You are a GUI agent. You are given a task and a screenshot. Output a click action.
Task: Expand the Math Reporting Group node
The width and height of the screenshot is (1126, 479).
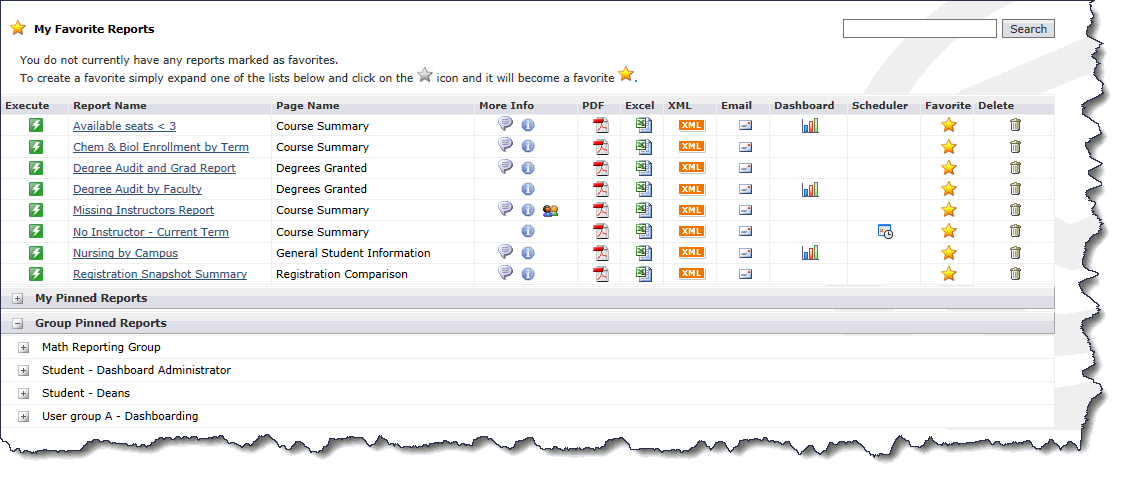(x=24, y=348)
